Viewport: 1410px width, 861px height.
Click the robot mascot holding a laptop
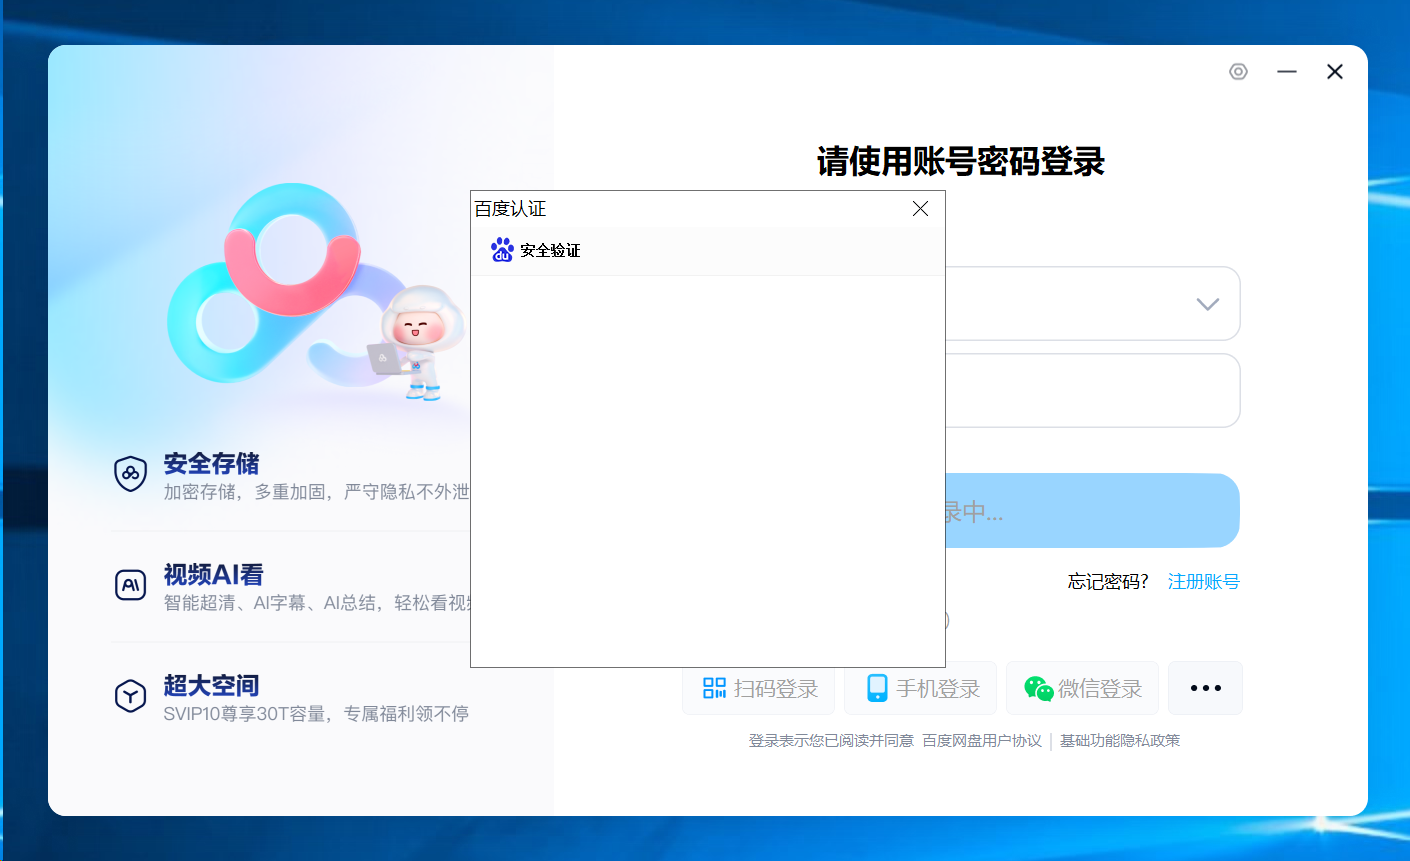pyautogui.click(x=418, y=342)
